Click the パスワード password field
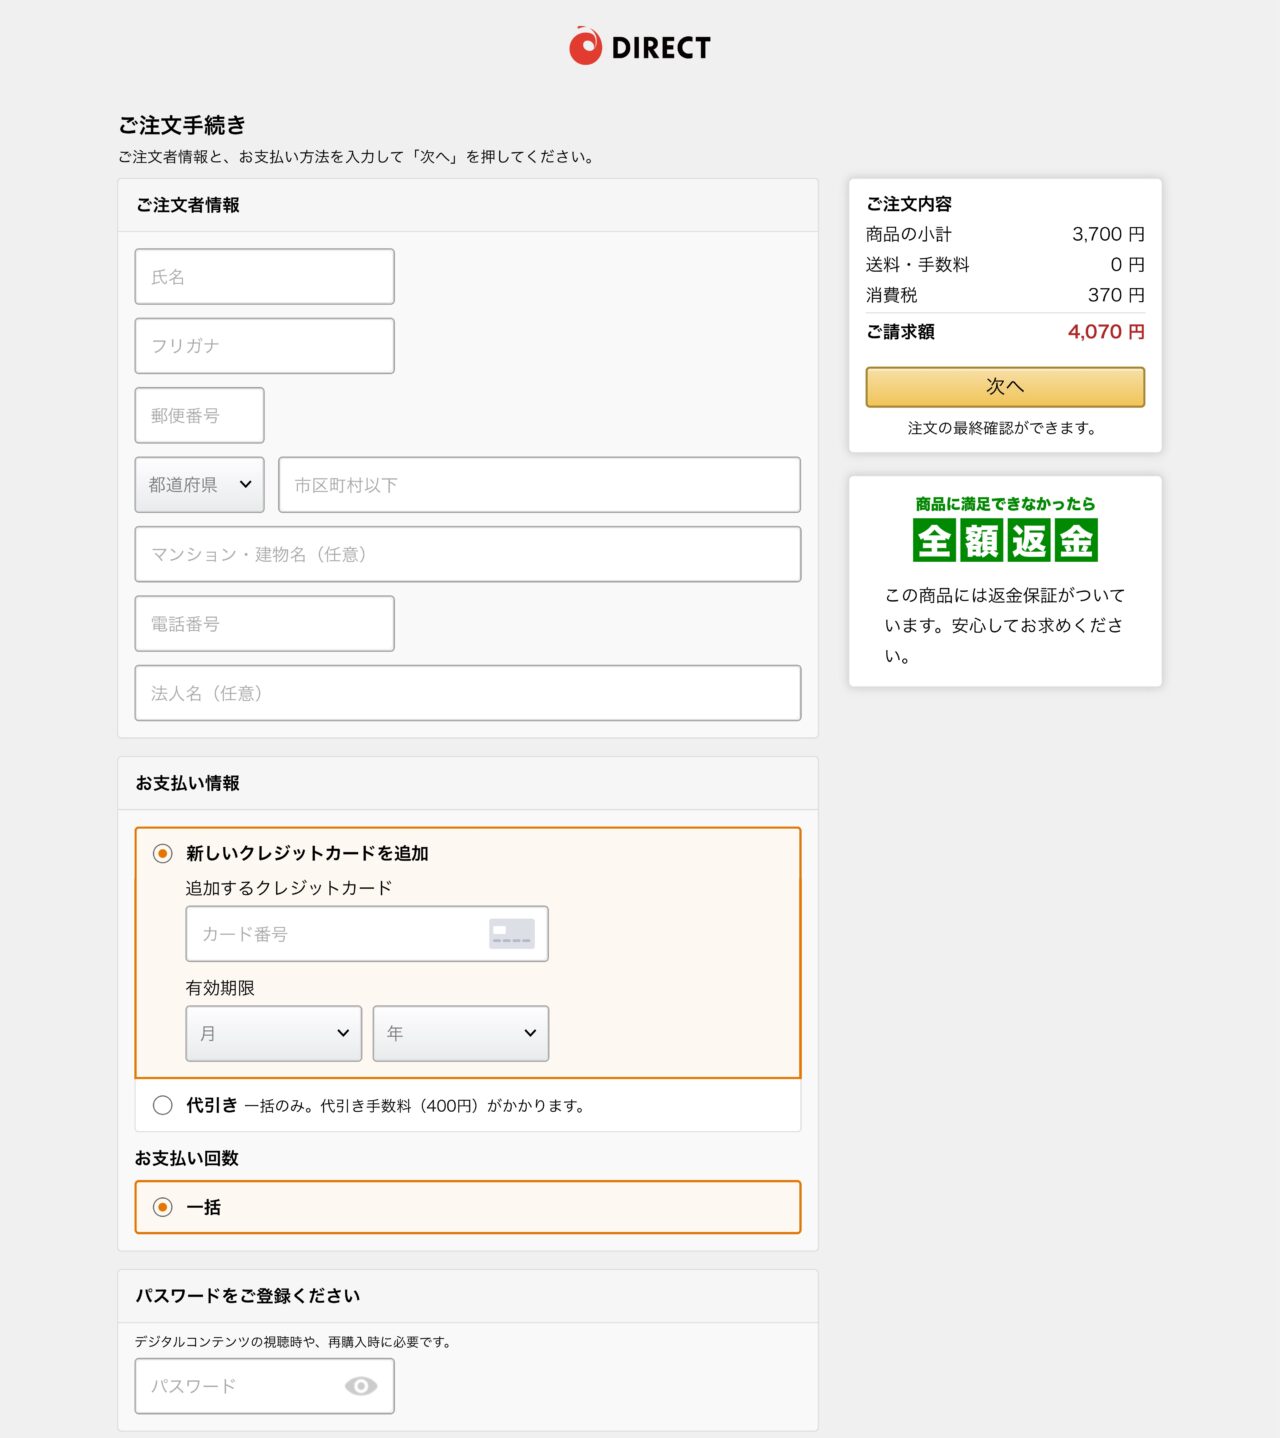 (x=240, y=1385)
